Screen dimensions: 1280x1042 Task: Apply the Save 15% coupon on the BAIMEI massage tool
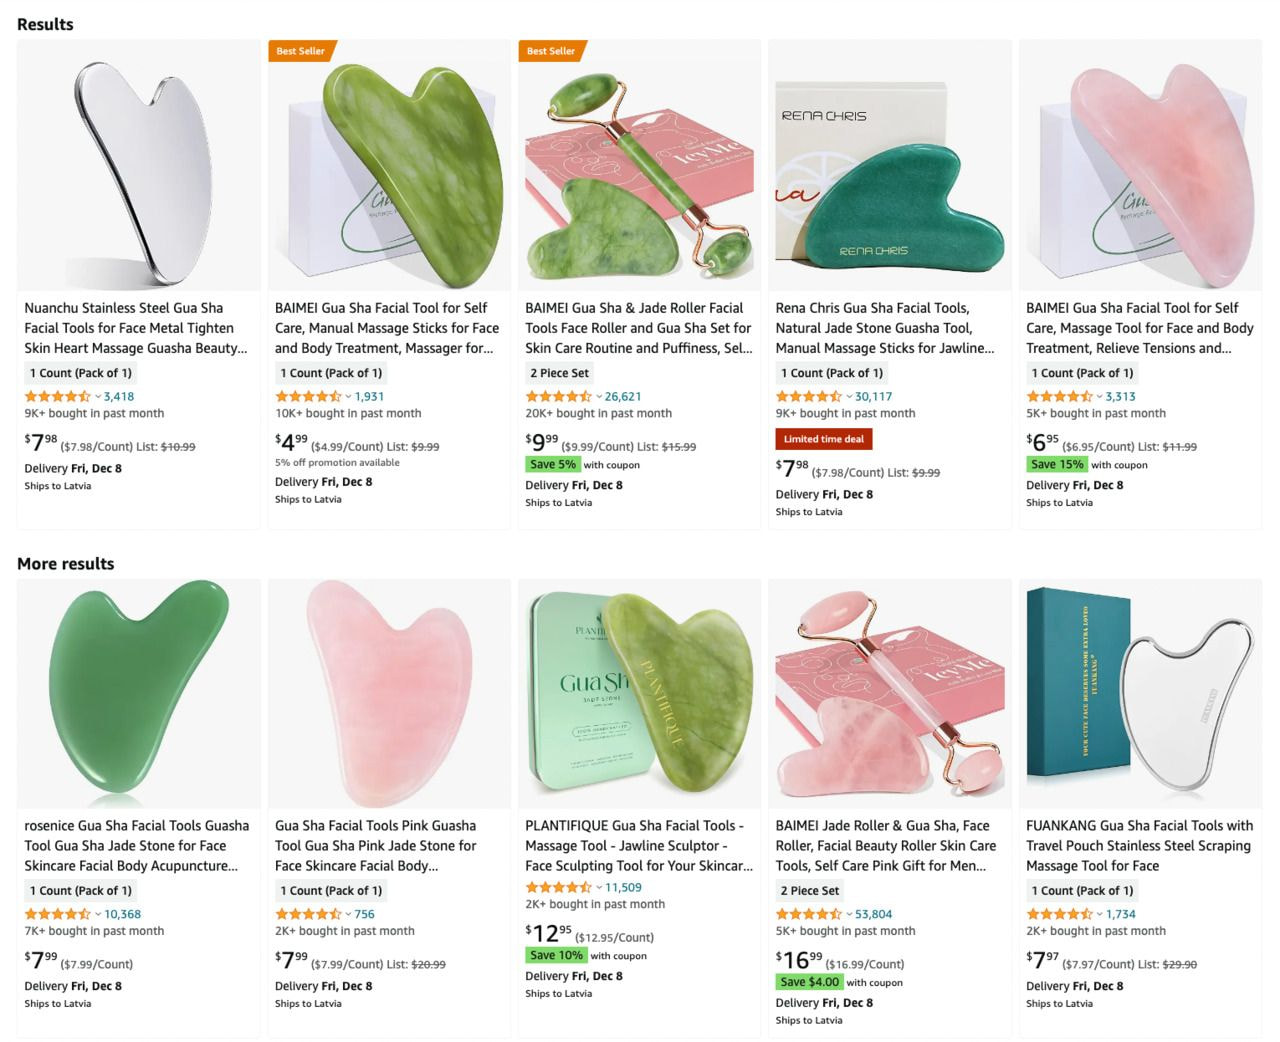(1057, 464)
